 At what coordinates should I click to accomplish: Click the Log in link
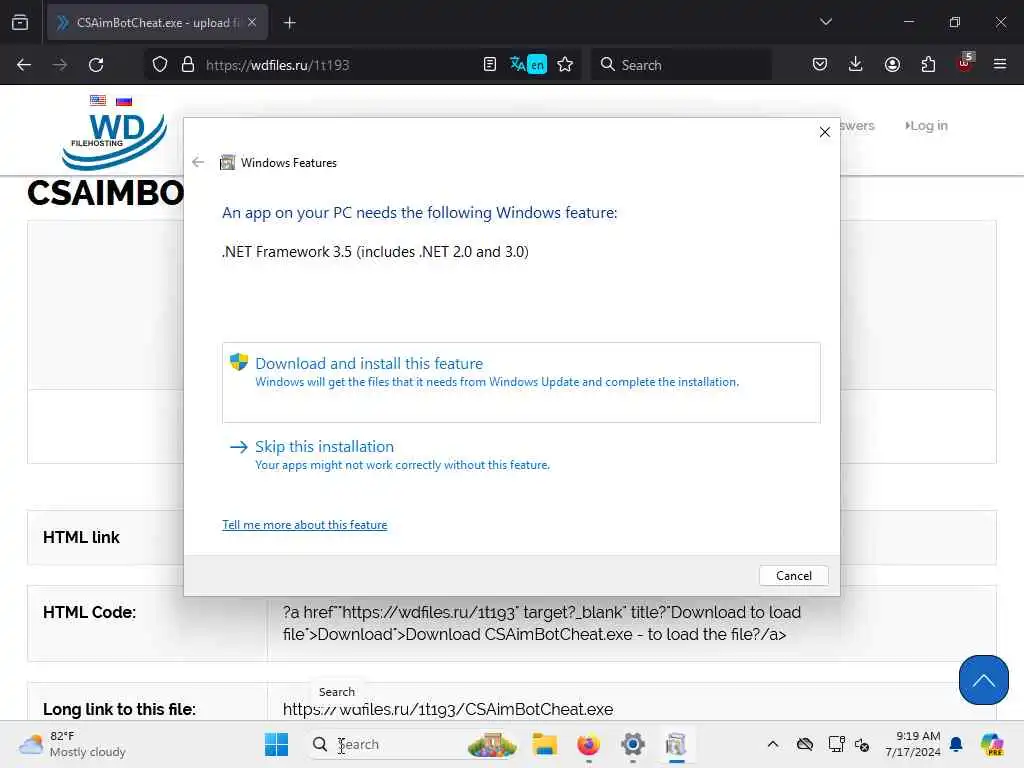[927, 125]
